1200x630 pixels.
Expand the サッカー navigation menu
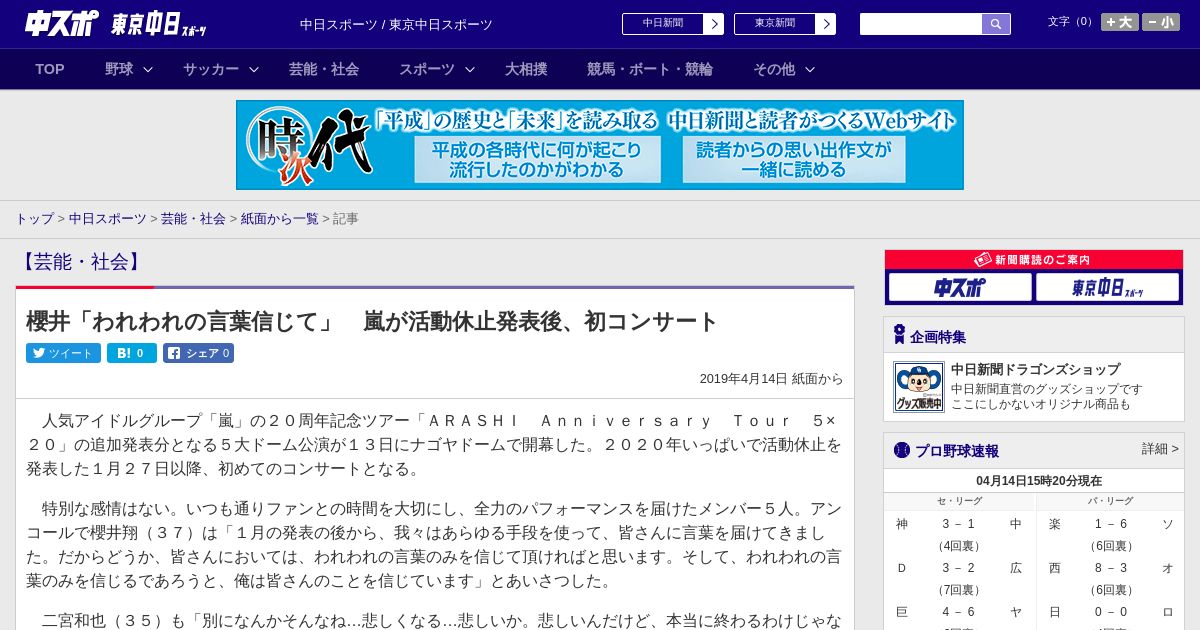click(221, 69)
